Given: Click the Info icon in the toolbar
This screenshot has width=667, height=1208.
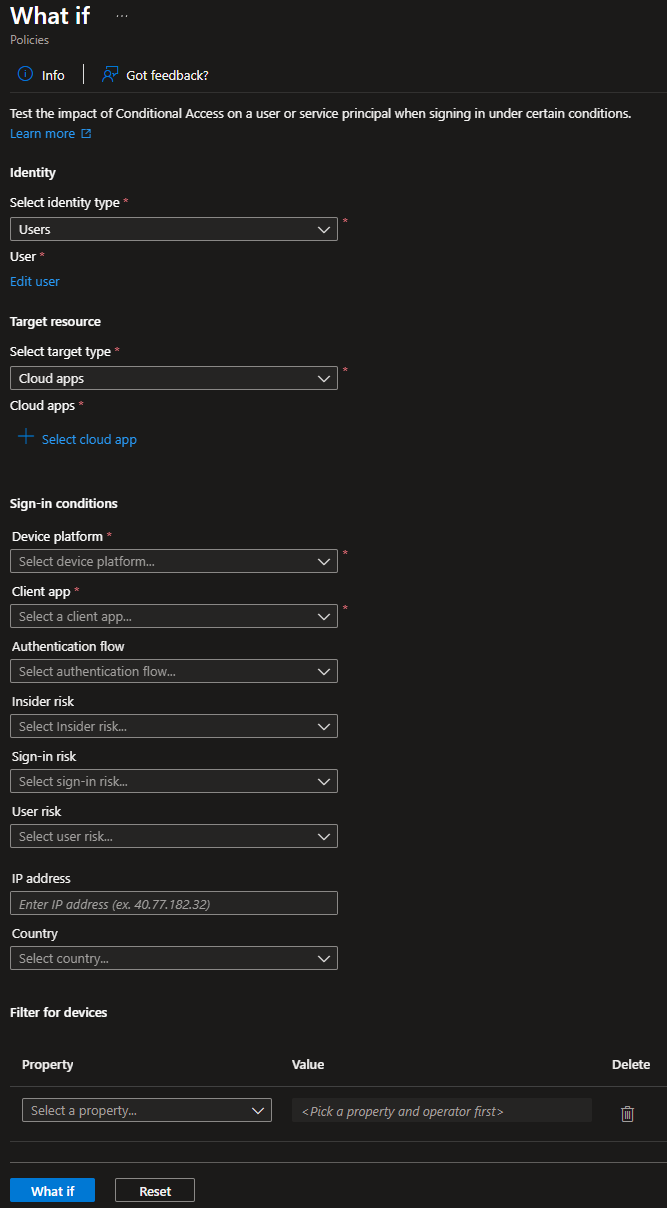Looking at the screenshot, I should tap(26, 75).
